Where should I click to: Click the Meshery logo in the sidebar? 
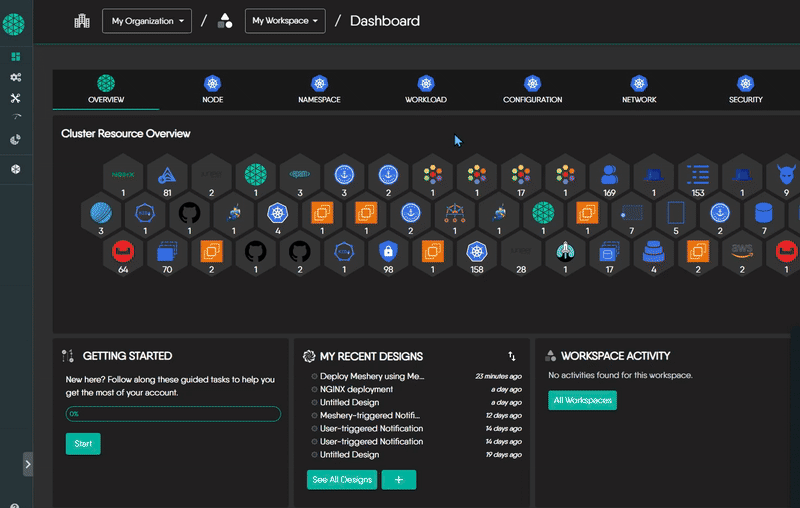[x=15, y=21]
